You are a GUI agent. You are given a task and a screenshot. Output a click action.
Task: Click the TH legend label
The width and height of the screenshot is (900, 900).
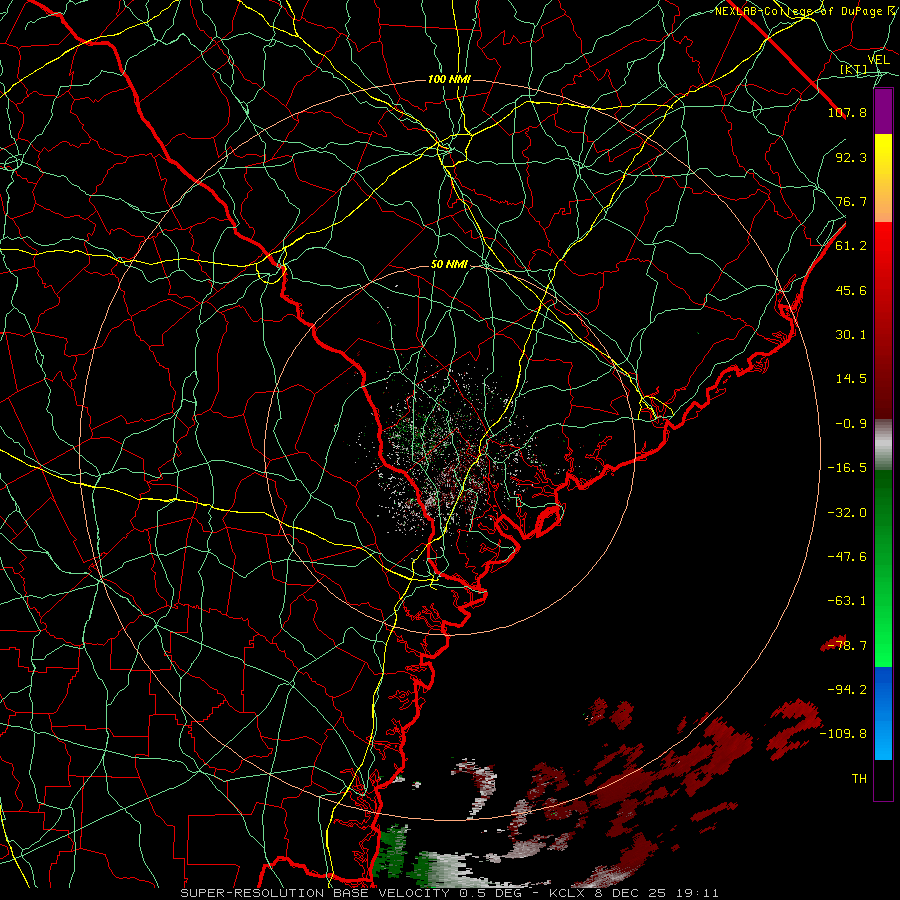click(859, 779)
